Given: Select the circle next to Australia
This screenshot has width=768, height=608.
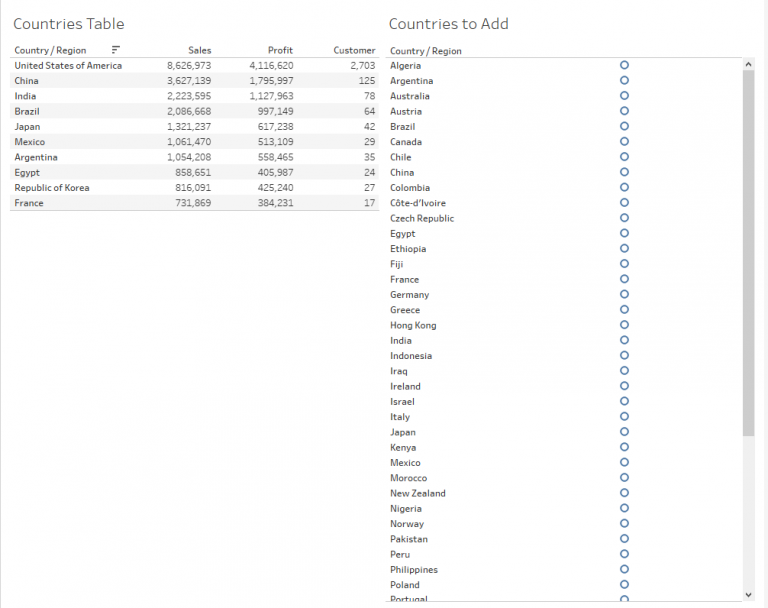Looking at the screenshot, I should pyautogui.click(x=624, y=95).
